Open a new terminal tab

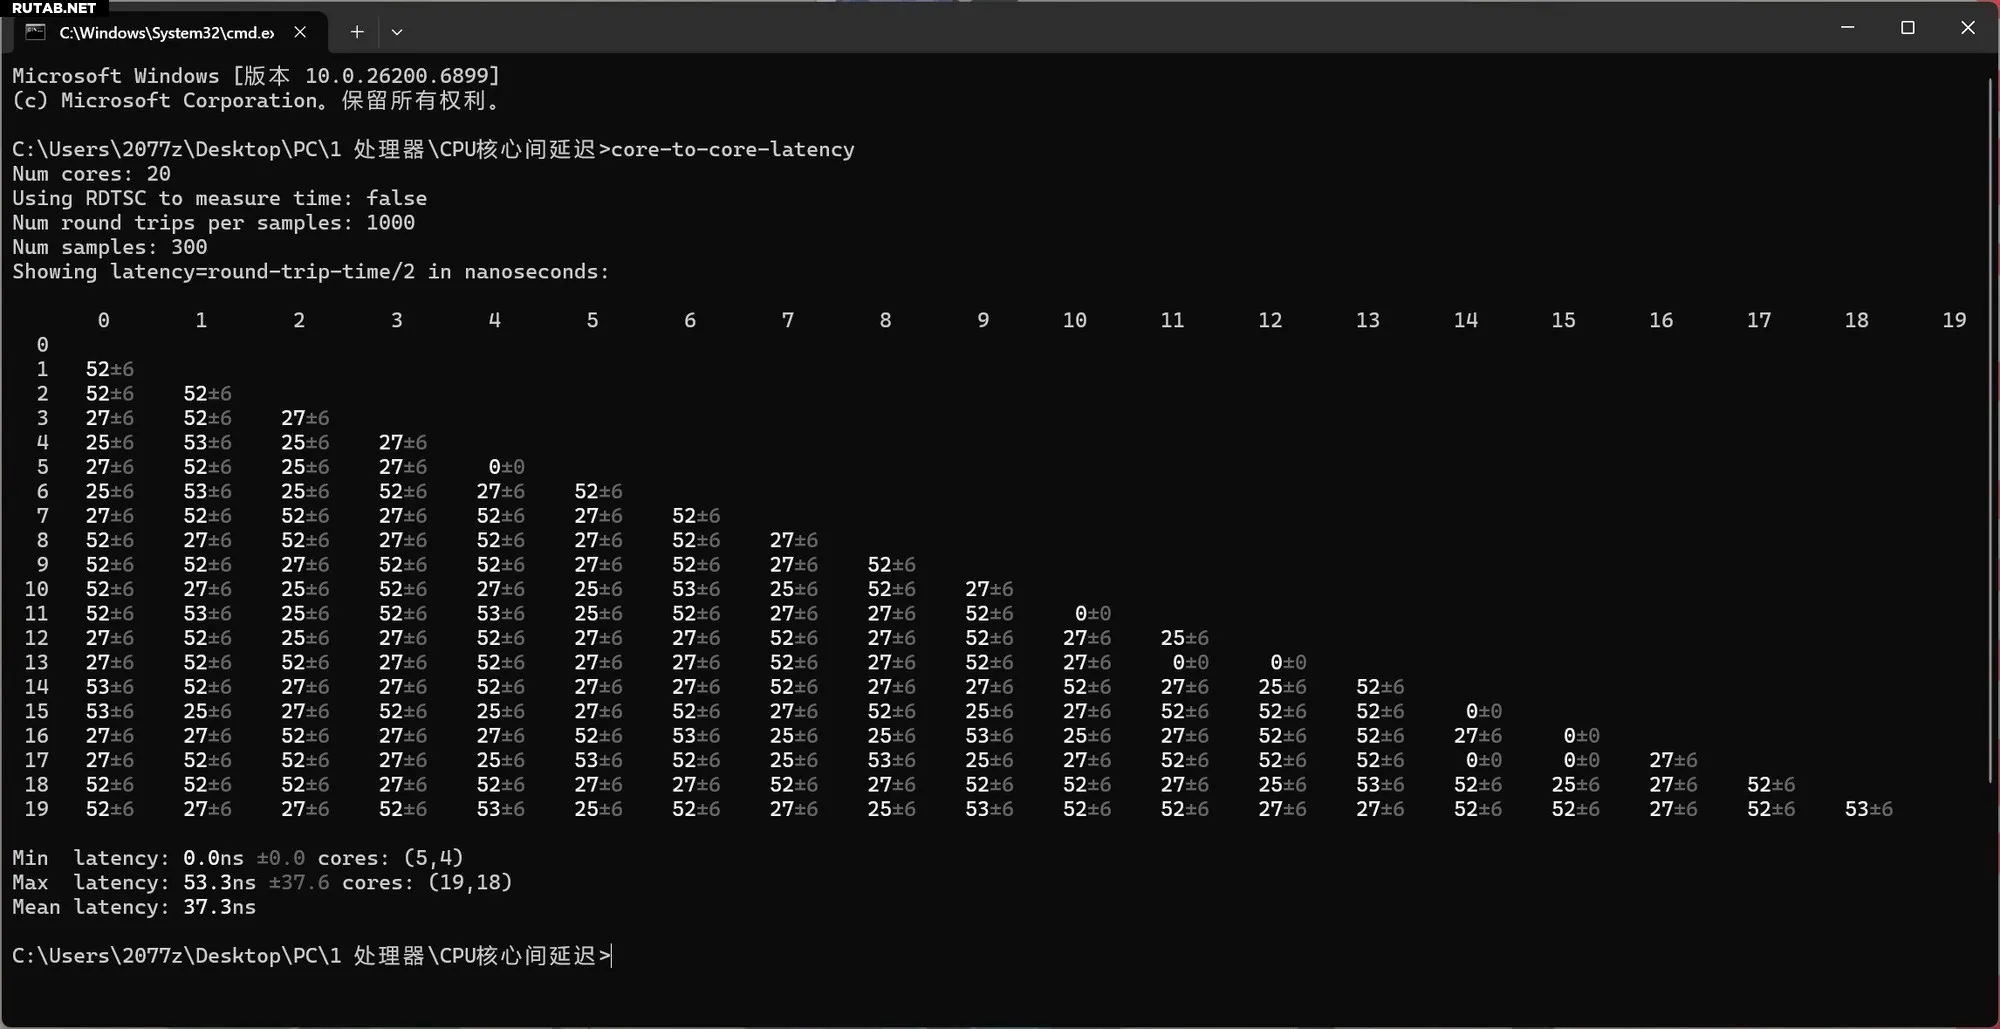(357, 32)
